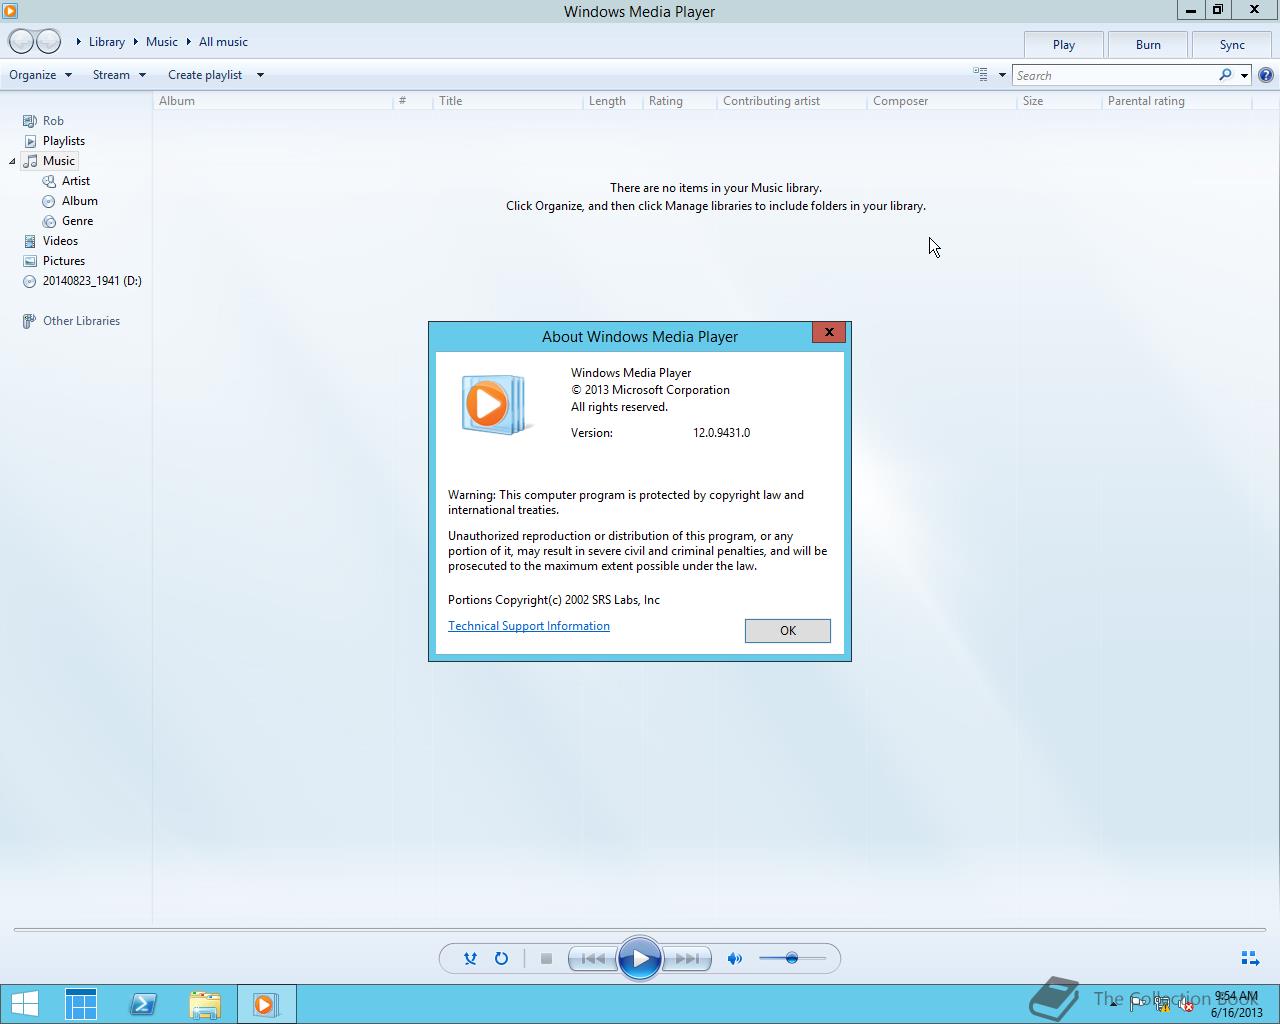Image resolution: width=1280 pixels, height=1024 pixels.
Task: Open the View options icon
Action: pos(980,75)
